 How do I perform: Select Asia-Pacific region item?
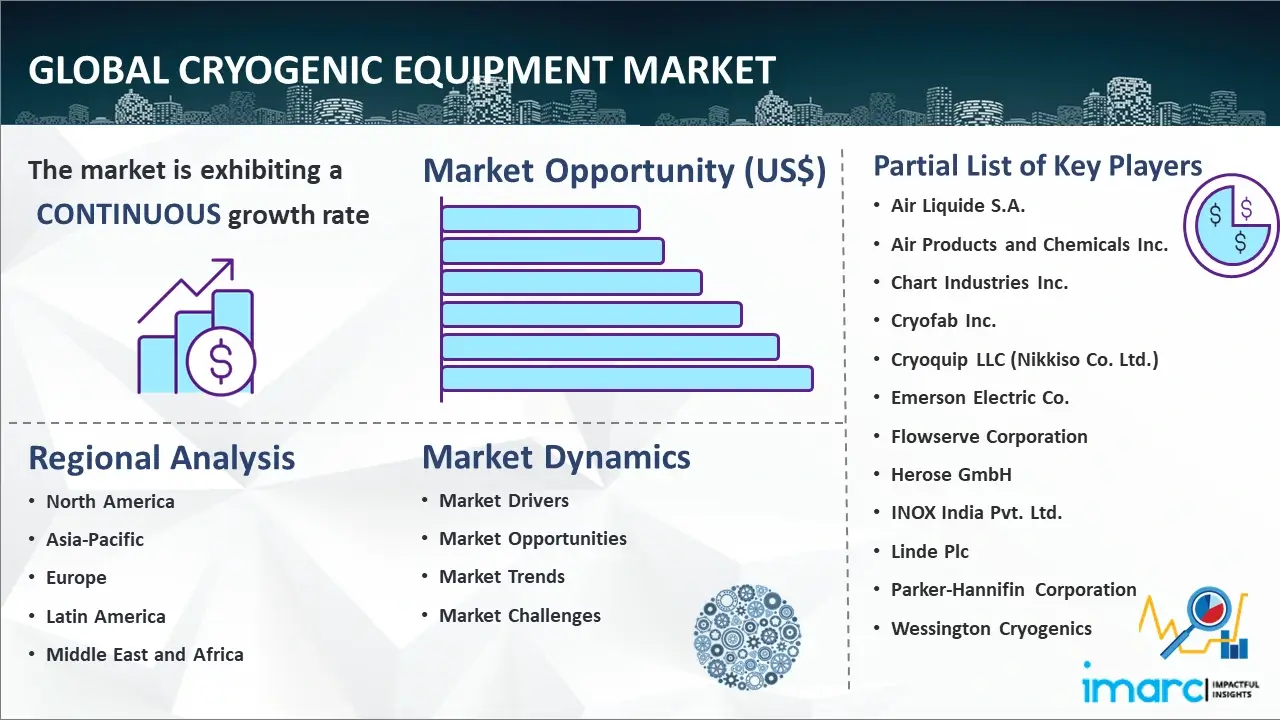click(x=95, y=540)
